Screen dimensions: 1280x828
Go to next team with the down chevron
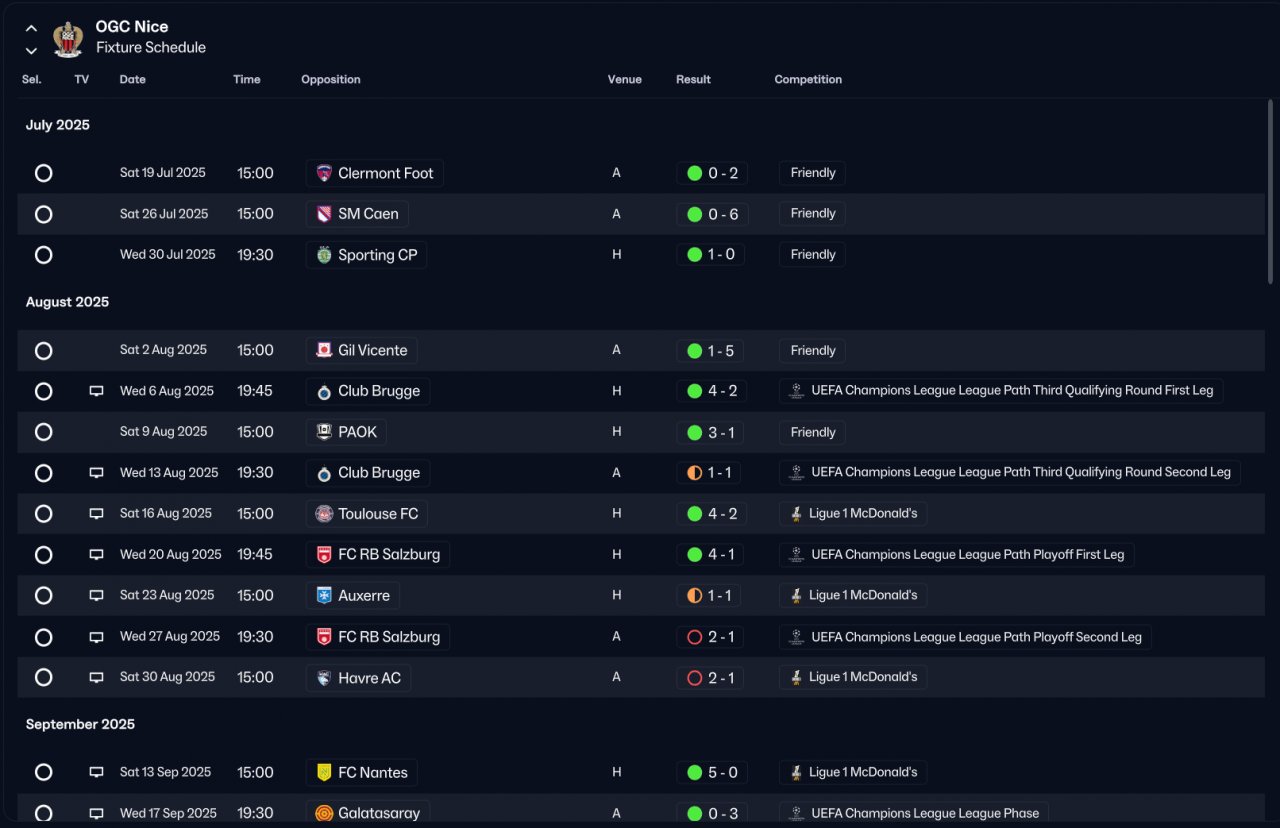coord(31,50)
